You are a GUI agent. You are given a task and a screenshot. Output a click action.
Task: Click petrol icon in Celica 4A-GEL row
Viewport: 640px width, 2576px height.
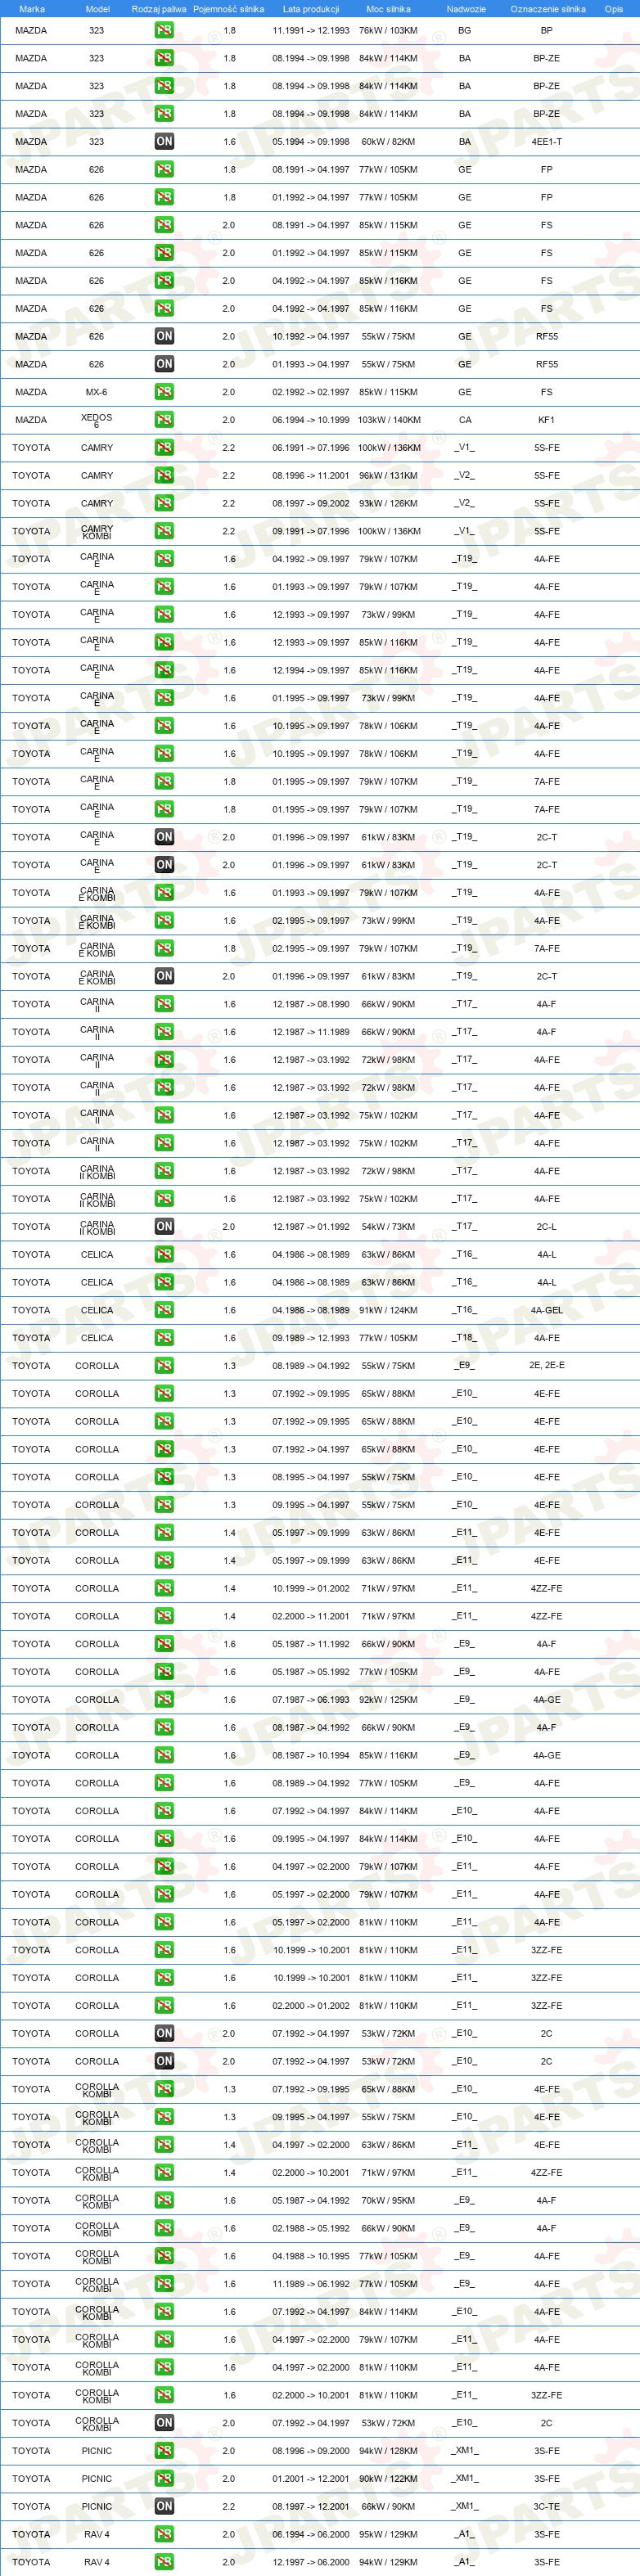tap(164, 1310)
